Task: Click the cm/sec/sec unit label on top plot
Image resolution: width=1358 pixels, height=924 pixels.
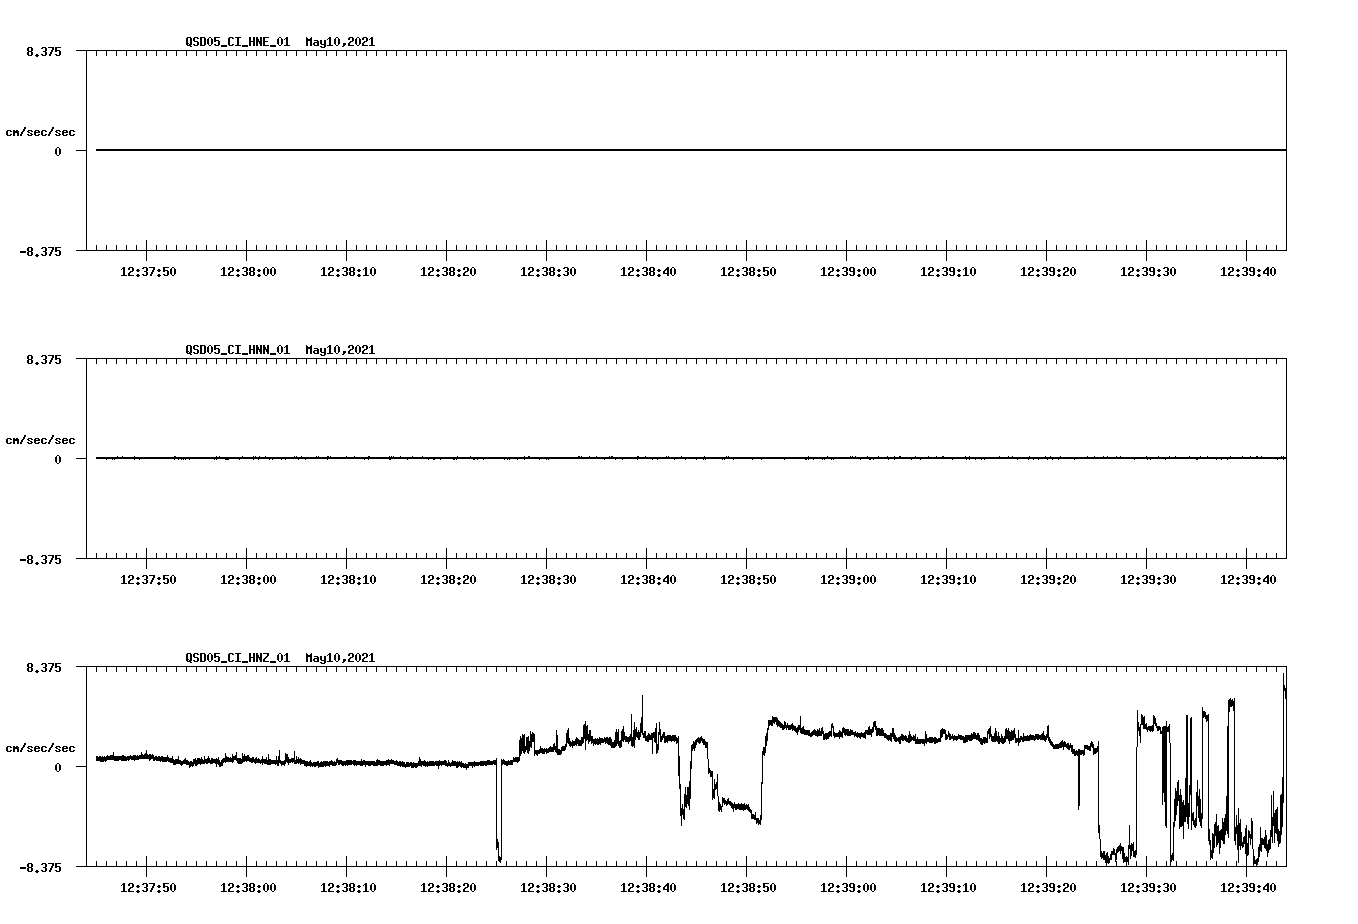Action: pos(41,130)
